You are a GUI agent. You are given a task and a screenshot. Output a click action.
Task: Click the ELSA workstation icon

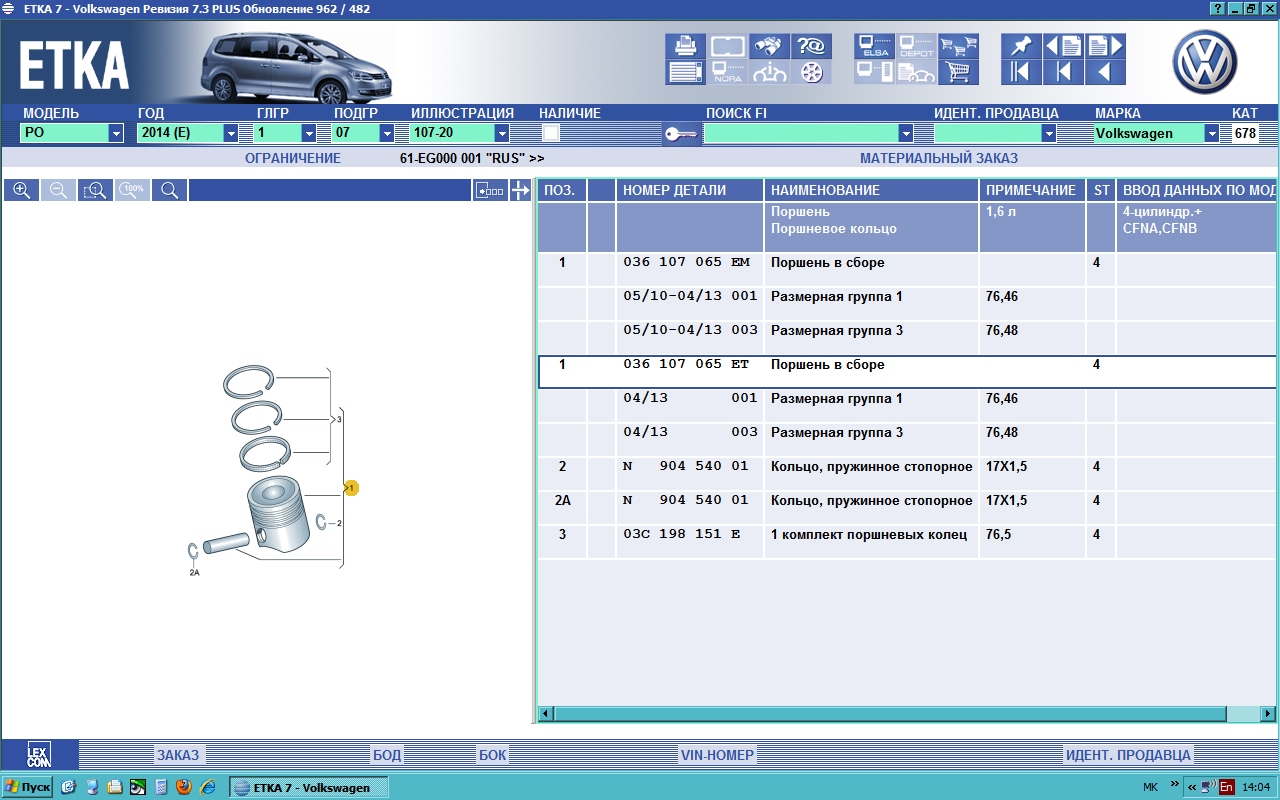[x=873, y=46]
